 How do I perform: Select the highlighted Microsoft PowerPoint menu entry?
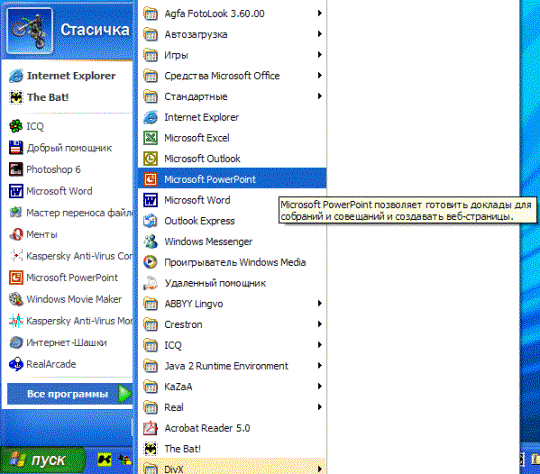click(232, 179)
